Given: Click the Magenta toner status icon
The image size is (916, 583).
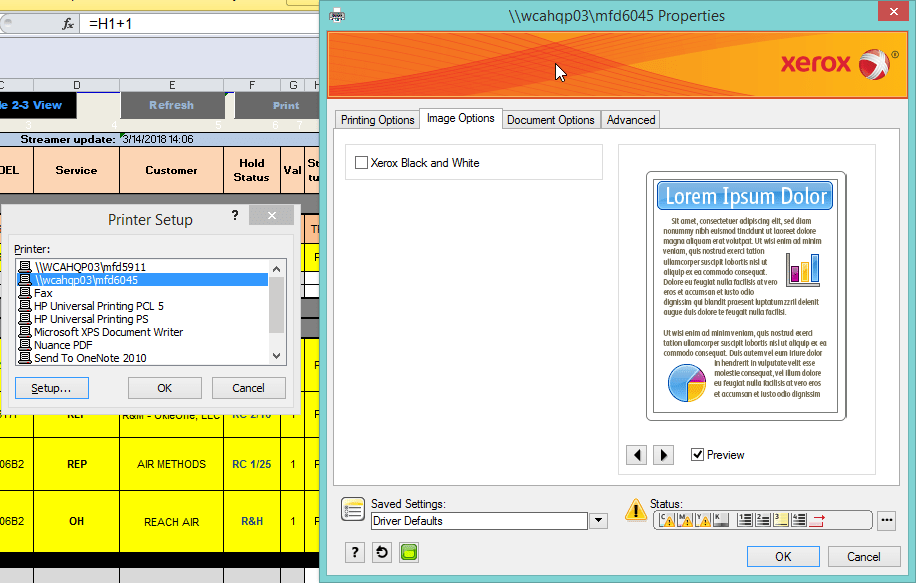Looking at the screenshot, I should tap(685, 519).
